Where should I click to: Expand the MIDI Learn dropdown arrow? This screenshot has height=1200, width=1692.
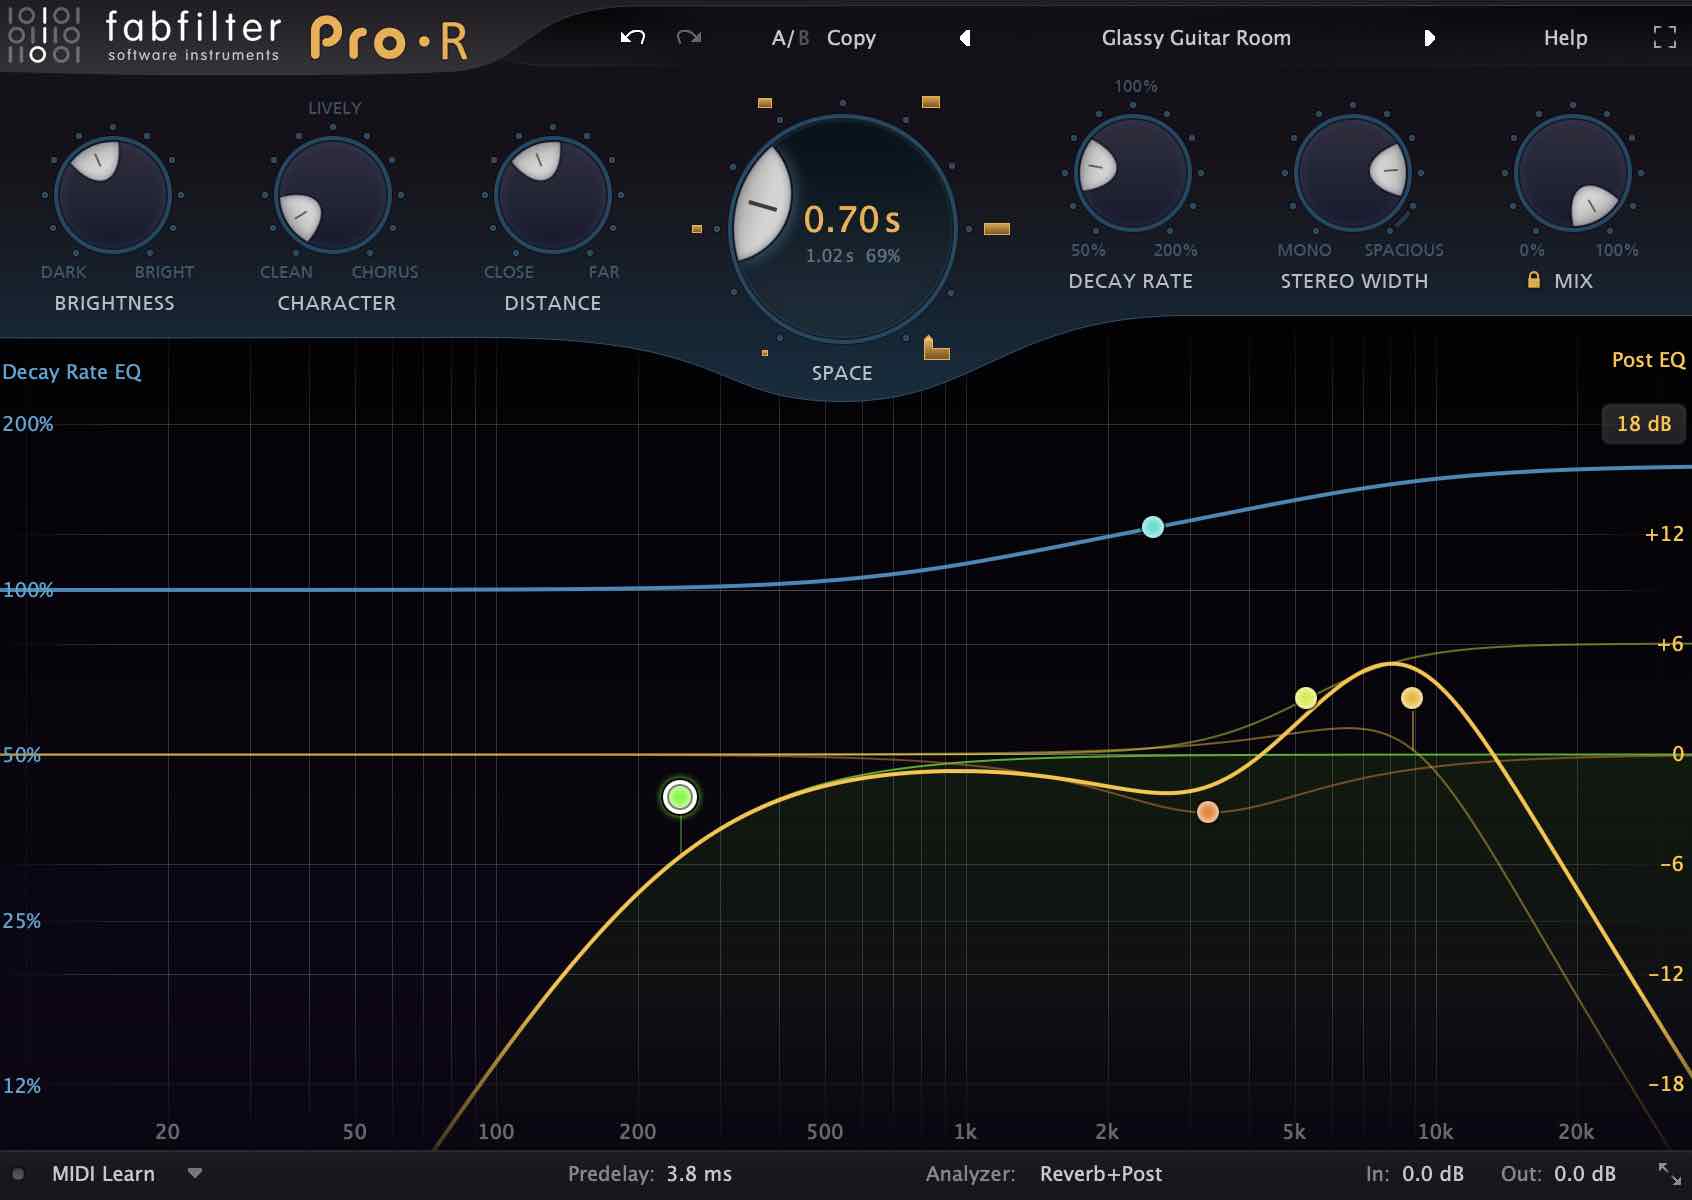(x=195, y=1174)
